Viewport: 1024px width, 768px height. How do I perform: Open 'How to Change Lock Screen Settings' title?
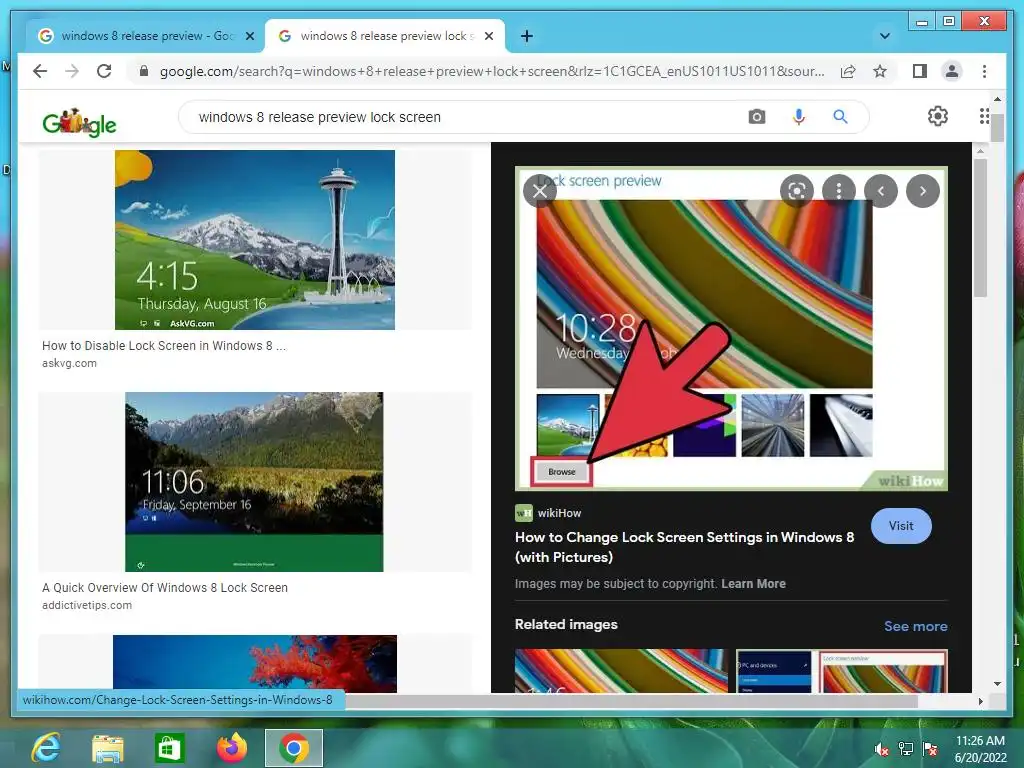click(x=684, y=547)
